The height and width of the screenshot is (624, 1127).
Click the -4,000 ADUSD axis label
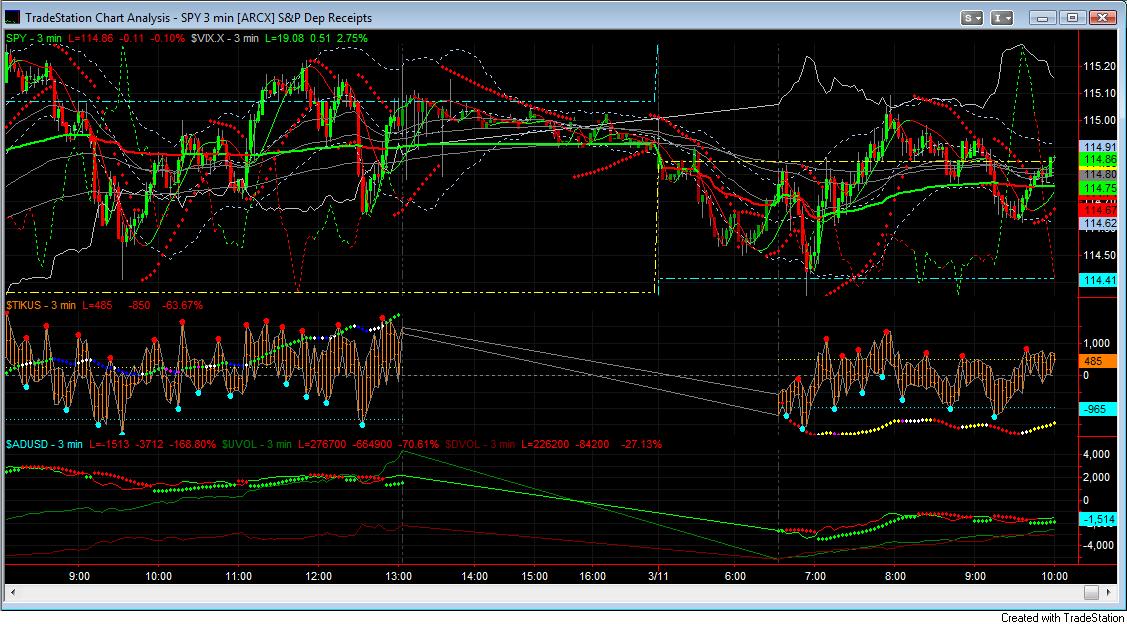pos(1097,545)
